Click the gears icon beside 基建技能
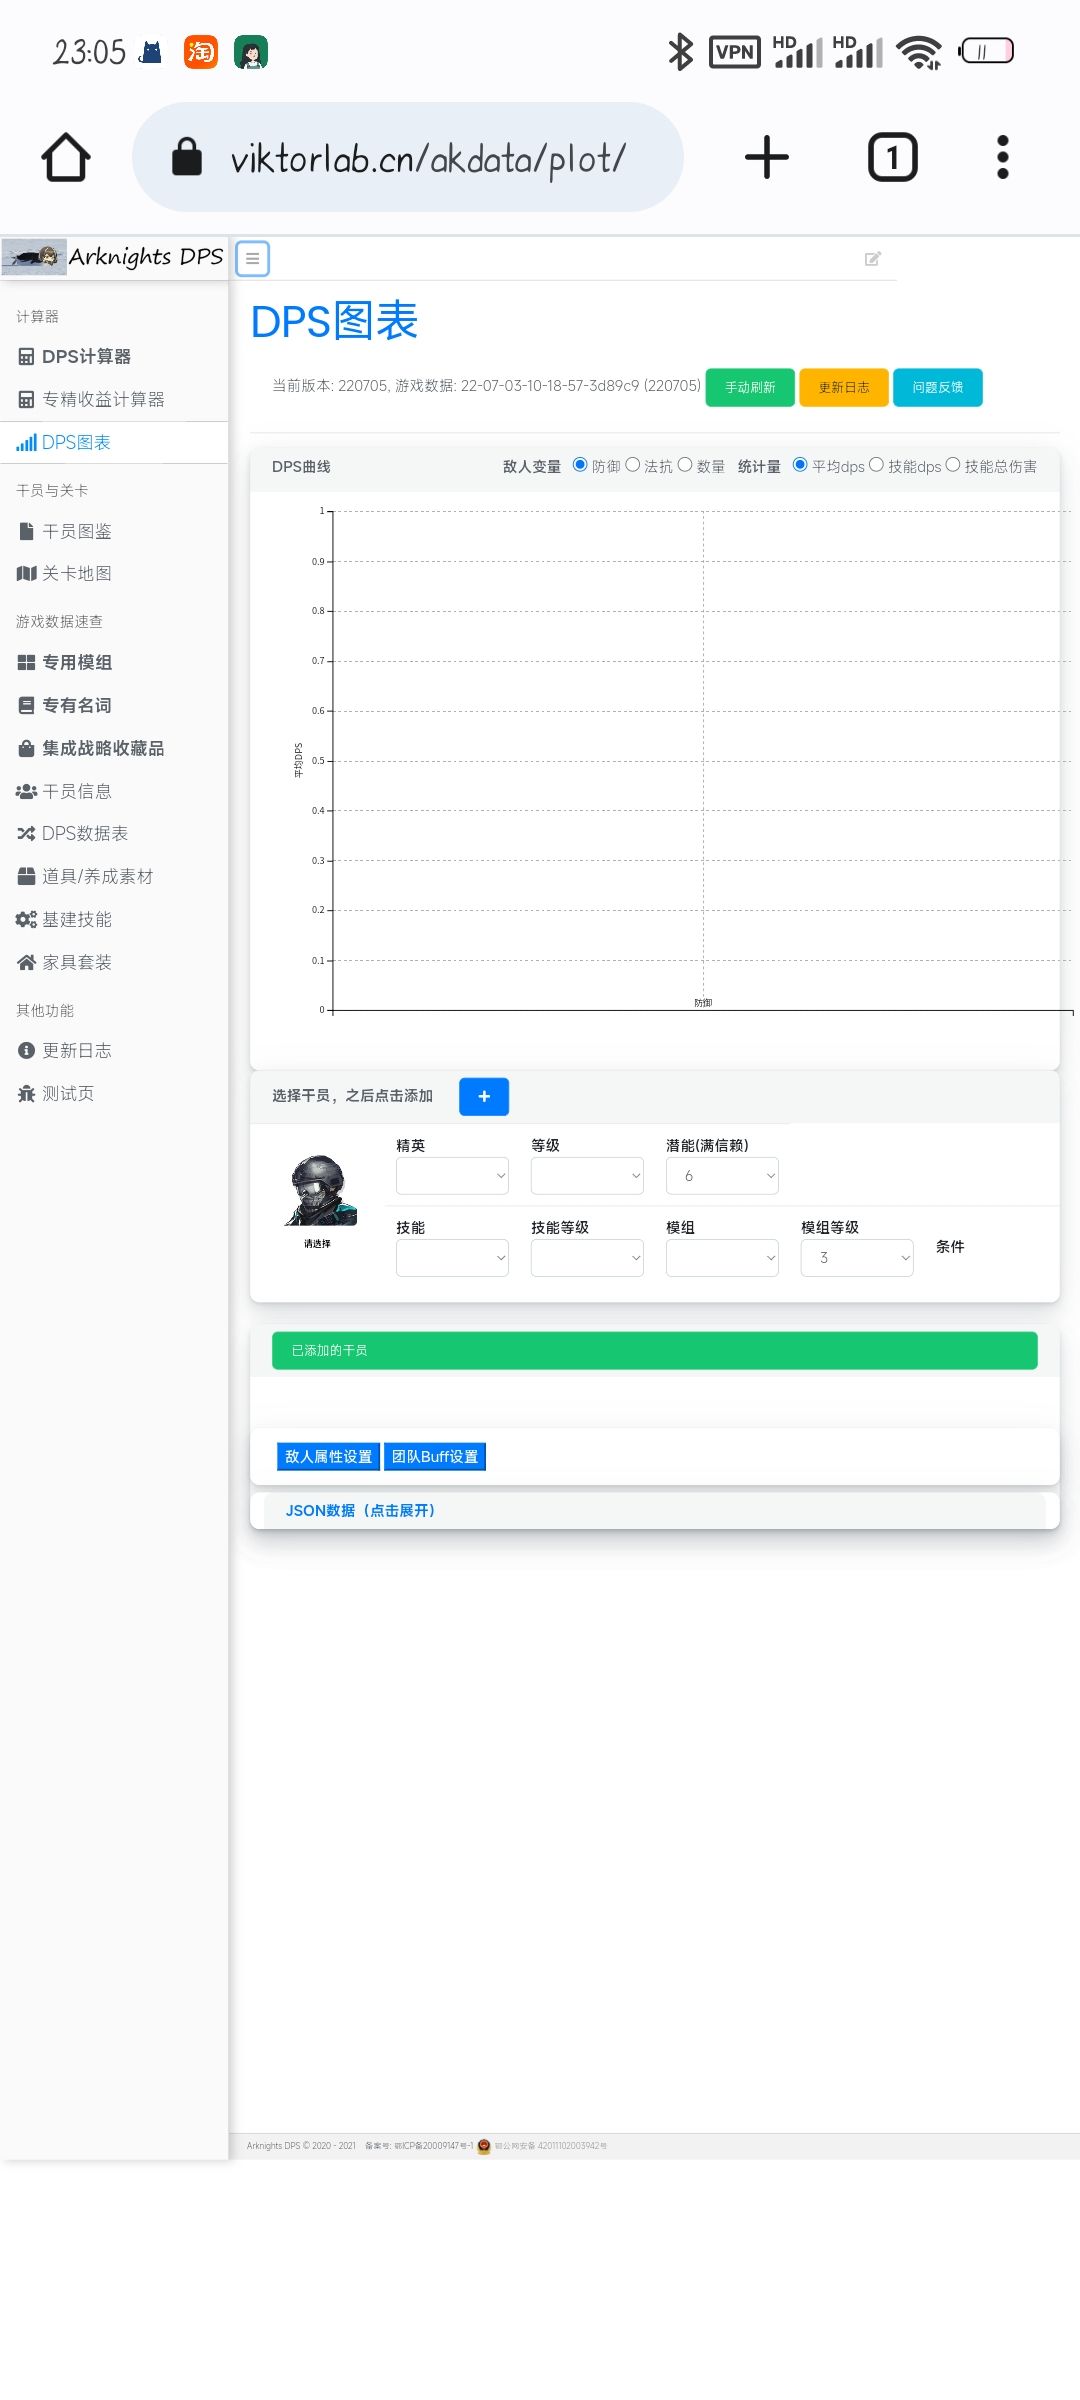 coord(26,920)
